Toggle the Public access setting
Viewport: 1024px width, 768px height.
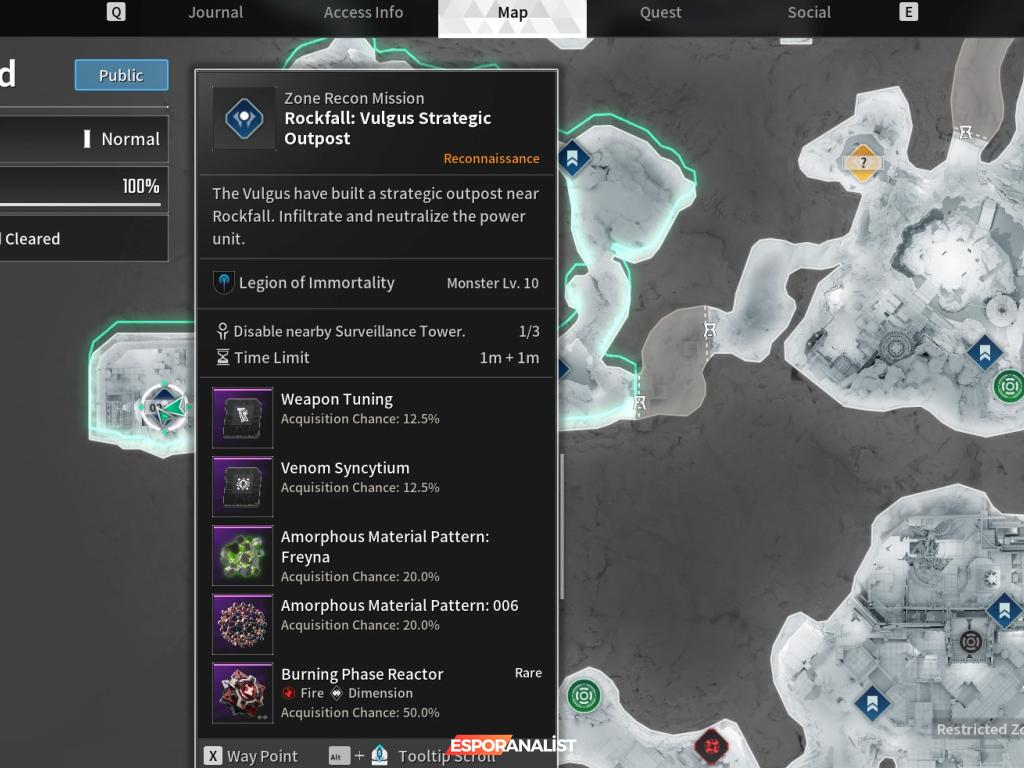121,75
